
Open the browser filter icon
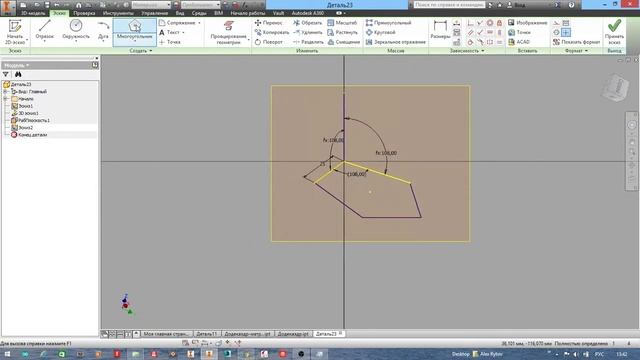coord(6,74)
